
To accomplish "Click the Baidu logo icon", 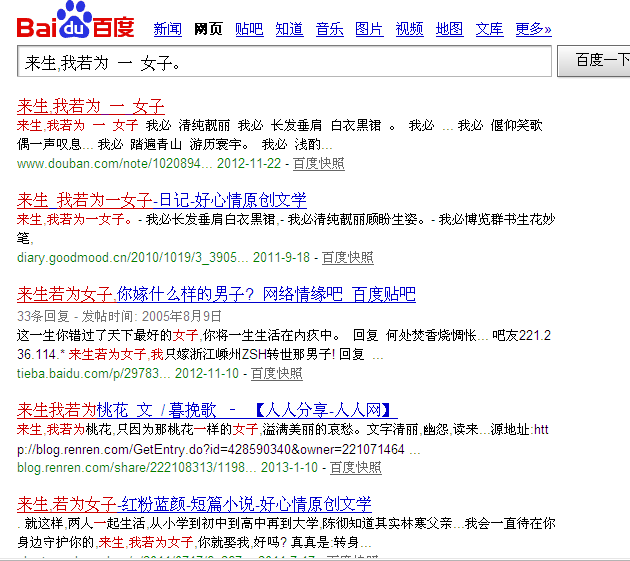I will pyautogui.click(x=75, y=22).
